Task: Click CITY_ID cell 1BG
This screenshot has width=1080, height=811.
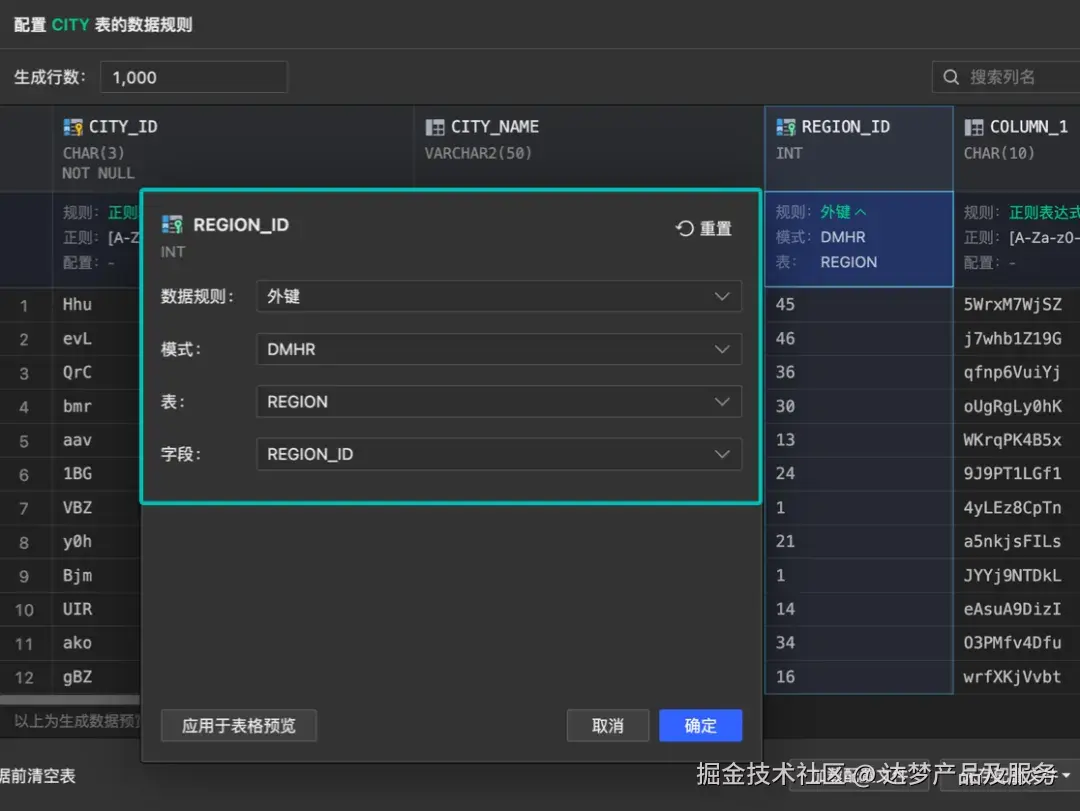Action: pyautogui.click(x=96, y=473)
